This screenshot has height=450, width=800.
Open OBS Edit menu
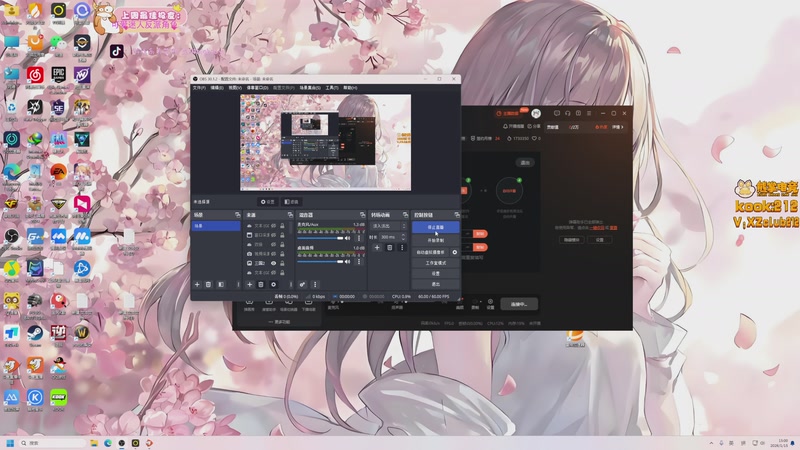[x=217, y=88]
